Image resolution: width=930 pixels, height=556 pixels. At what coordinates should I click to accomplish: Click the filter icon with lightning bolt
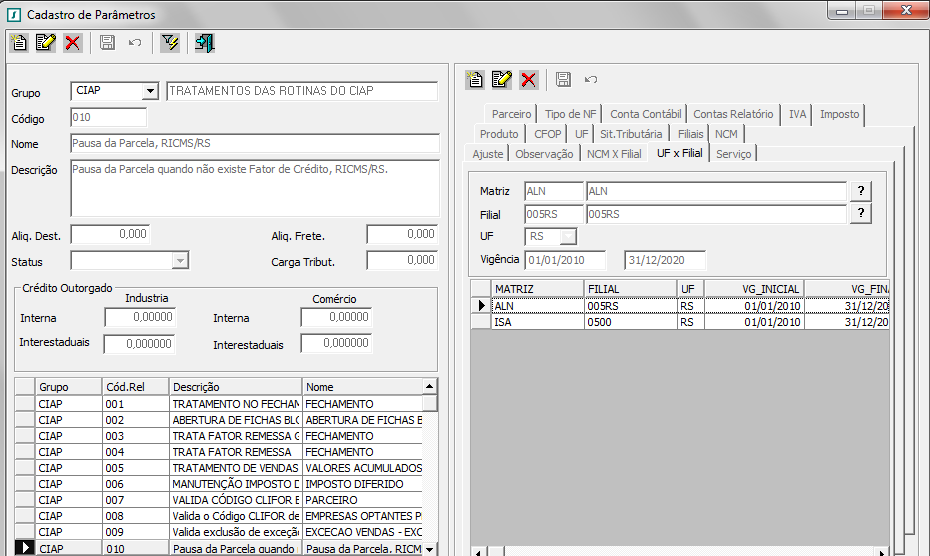coord(170,42)
